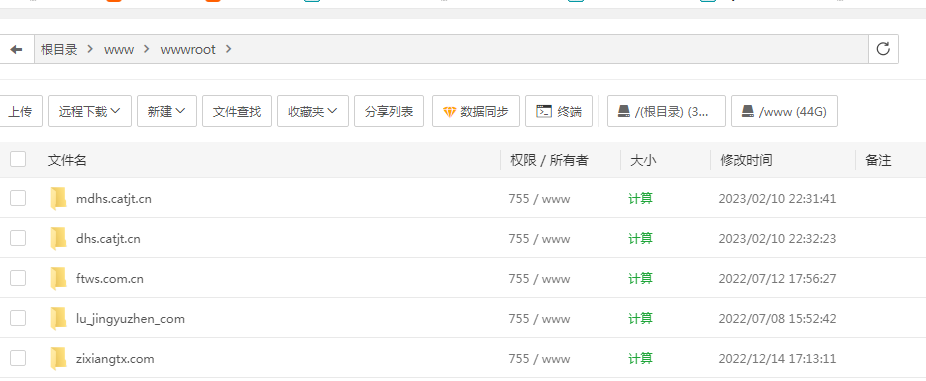This screenshot has height=381, width=926.
Task: Click the 权限 / 所有者 column header
Action: [x=549, y=160]
